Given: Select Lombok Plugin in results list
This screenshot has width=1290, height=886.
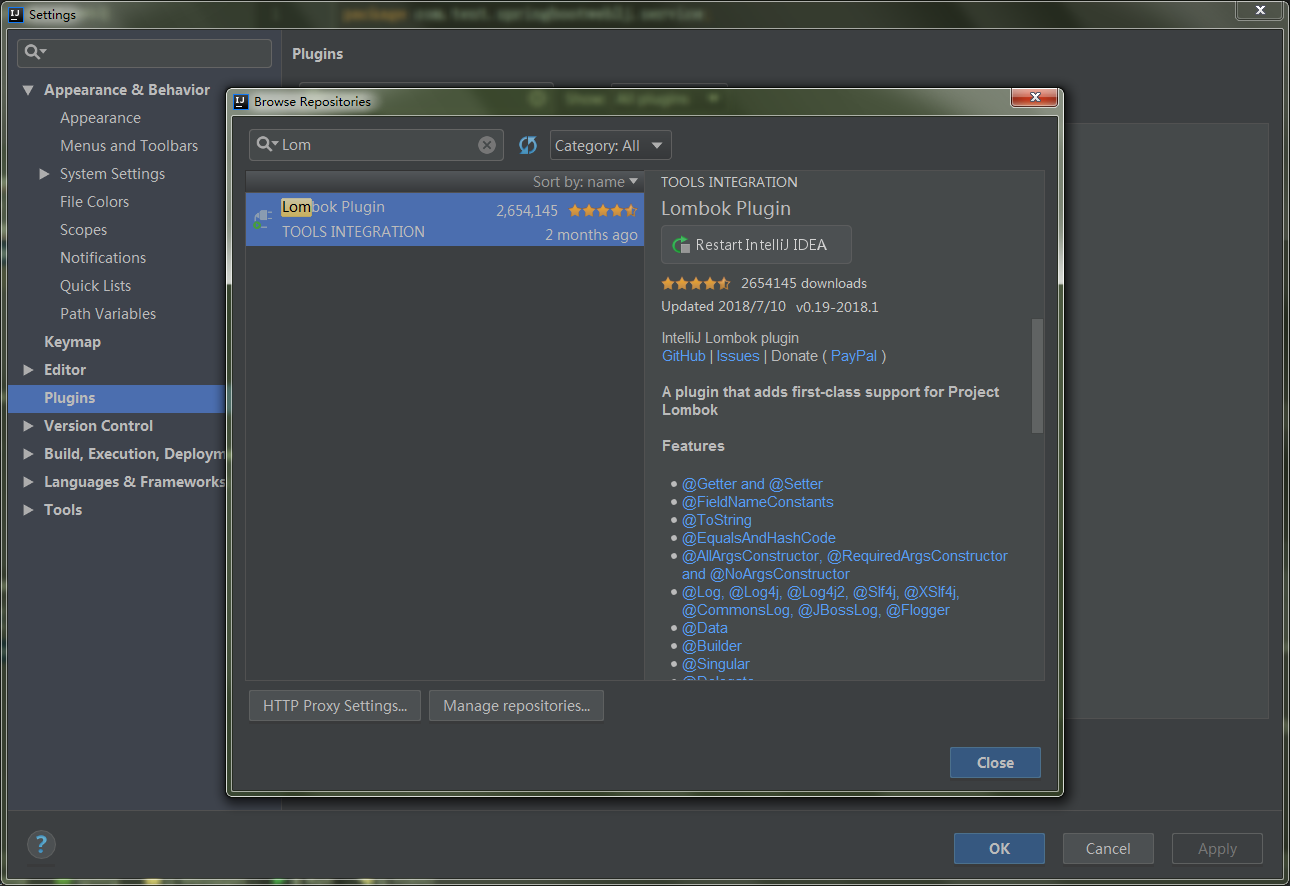Looking at the screenshot, I should click(445, 219).
